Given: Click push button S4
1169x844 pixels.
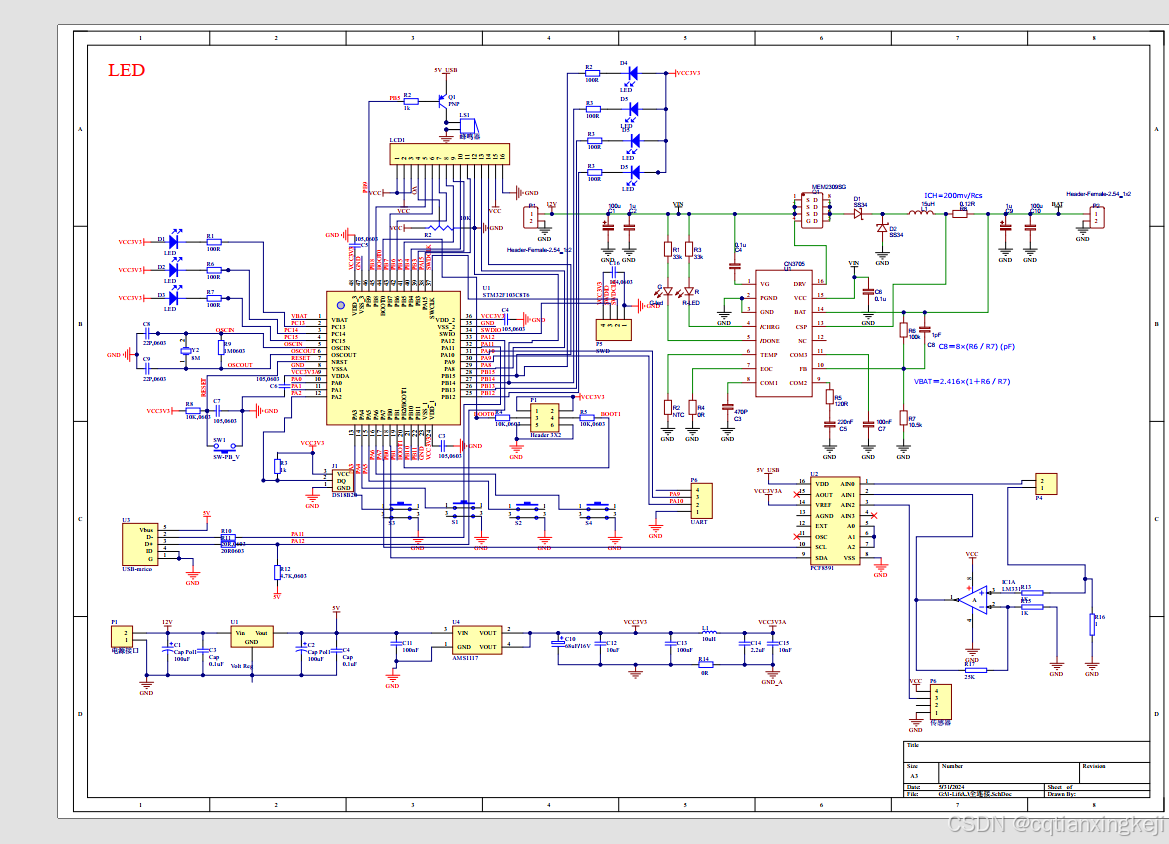Looking at the screenshot, I should [x=598, y=510].
